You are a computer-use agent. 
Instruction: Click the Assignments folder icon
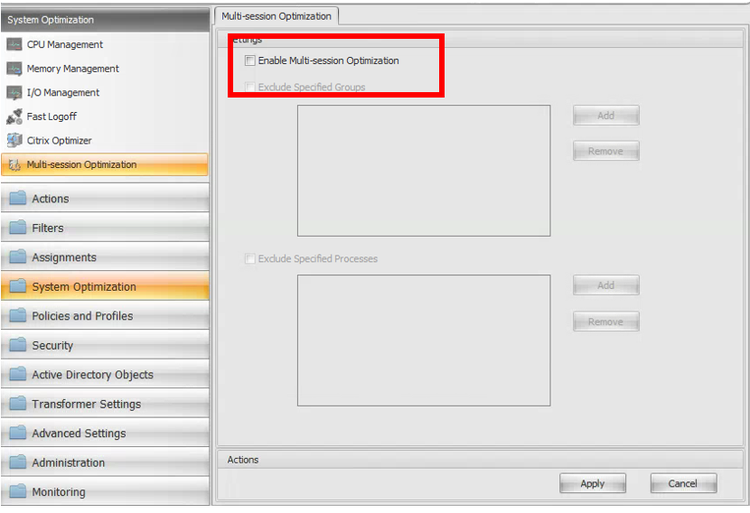tap(18, 257)
